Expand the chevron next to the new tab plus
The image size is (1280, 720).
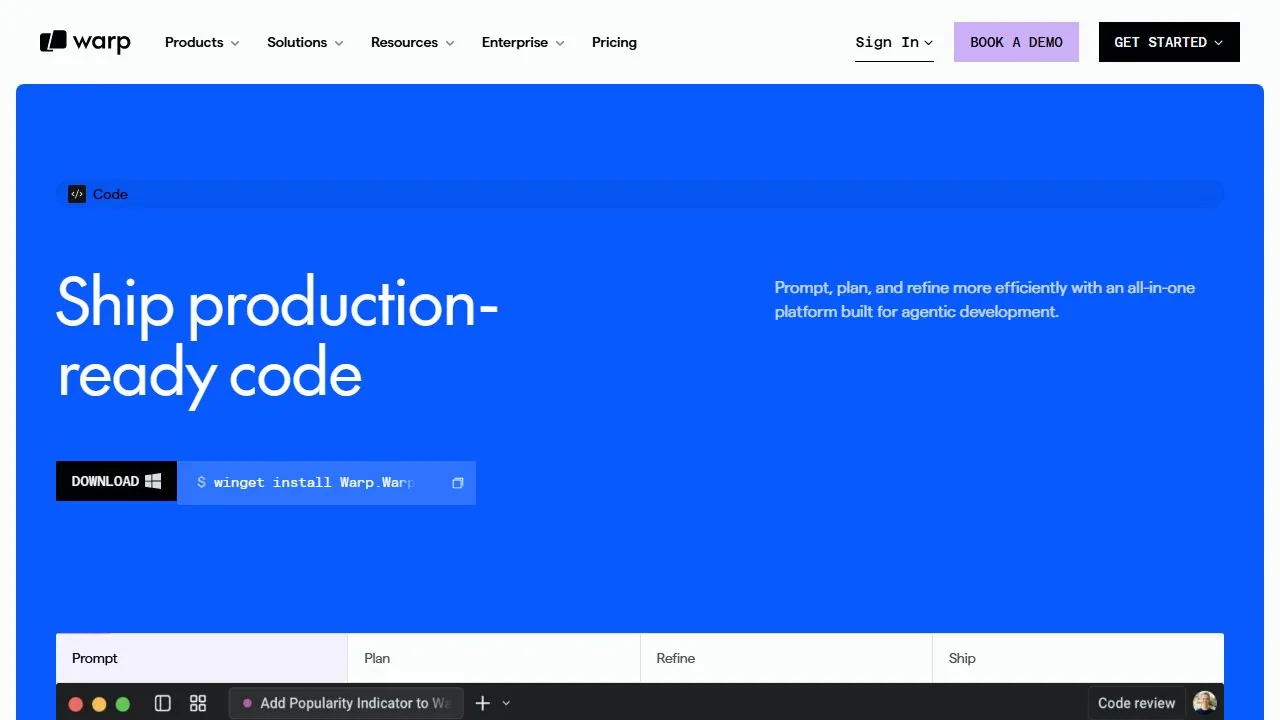[506, 703]
